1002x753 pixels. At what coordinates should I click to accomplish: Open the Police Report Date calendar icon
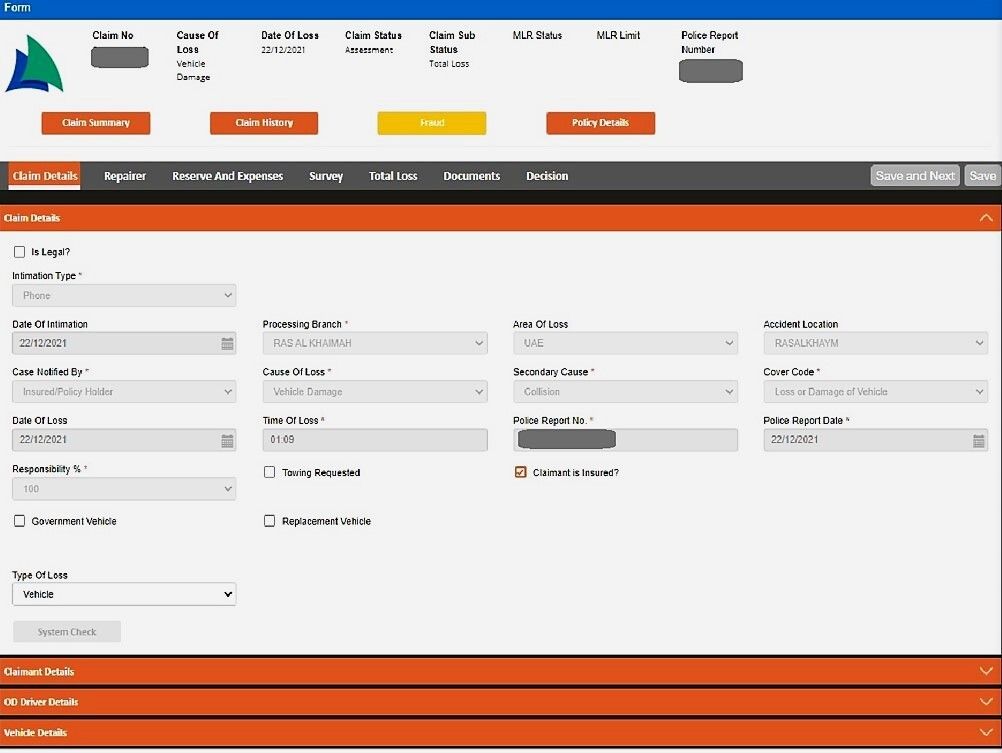click(x=978, y=440)
